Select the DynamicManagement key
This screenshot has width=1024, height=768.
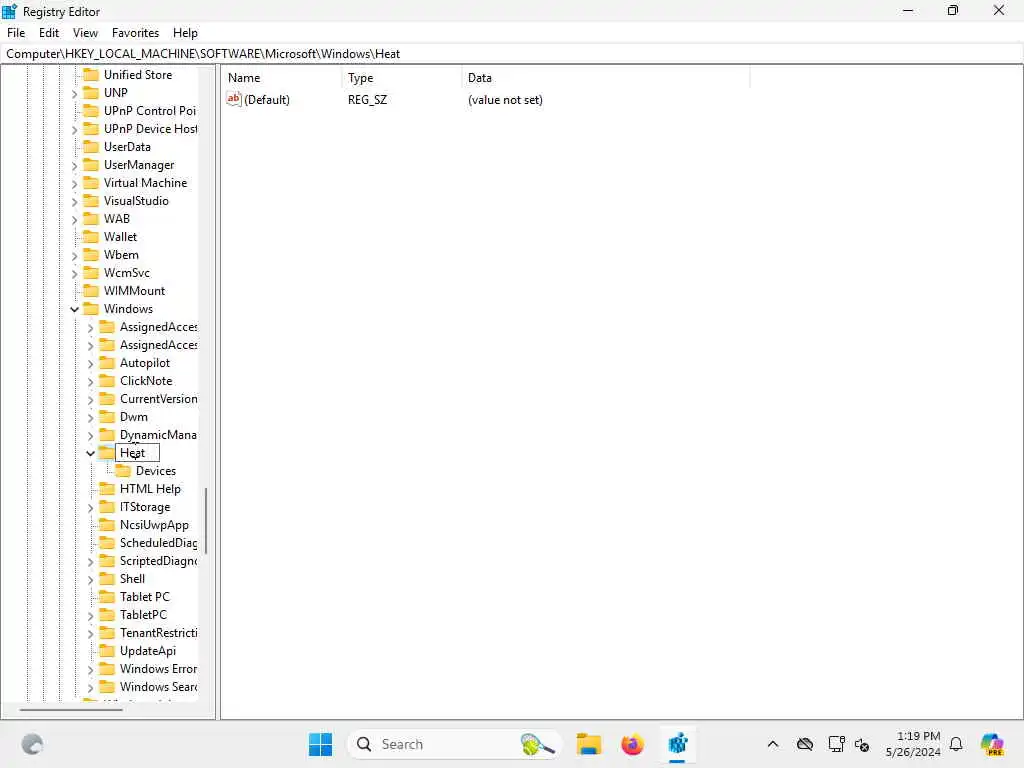158,434
